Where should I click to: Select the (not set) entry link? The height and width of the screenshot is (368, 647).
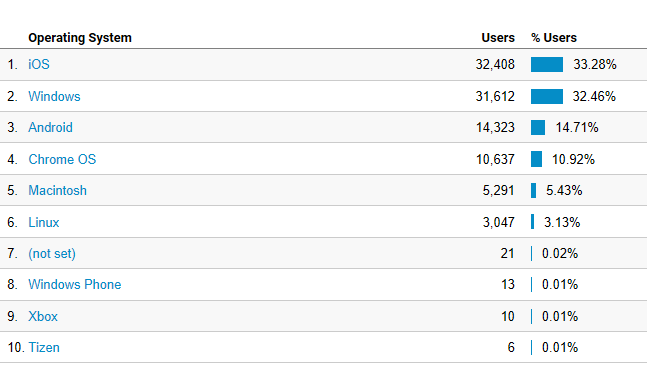[x=52, y=253]
